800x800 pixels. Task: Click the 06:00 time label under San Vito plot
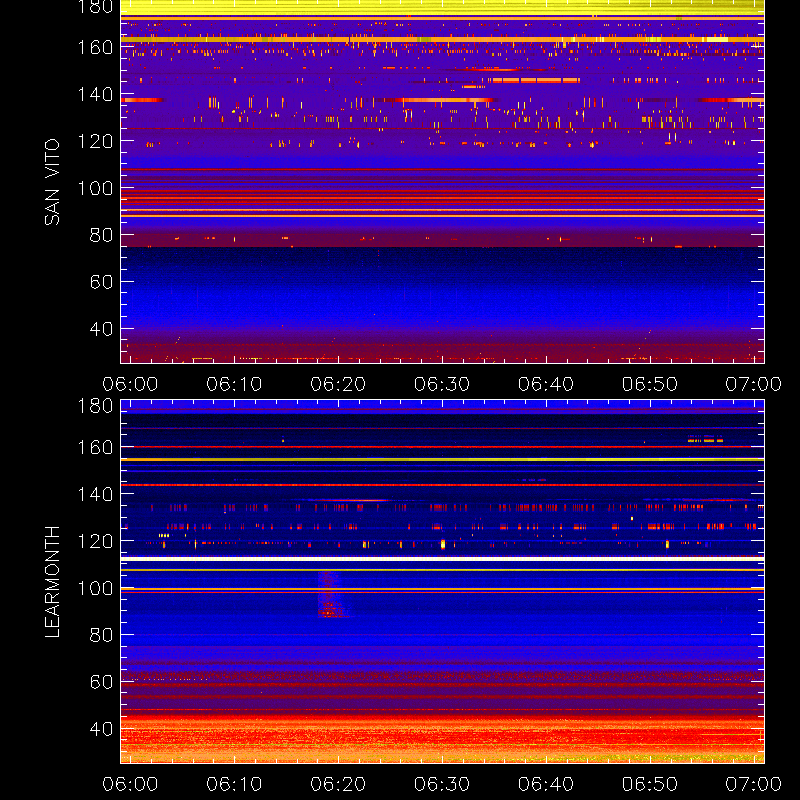click(x=130, y=384)
